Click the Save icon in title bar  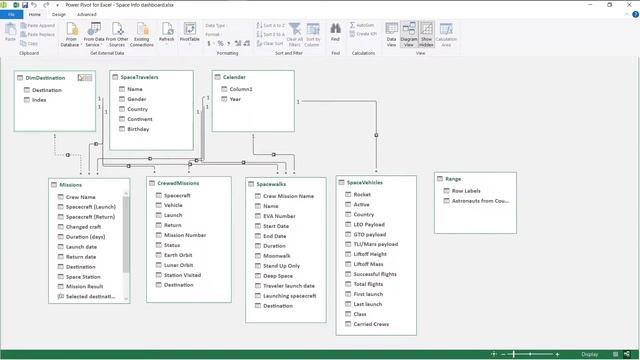[x=24, y=5]
